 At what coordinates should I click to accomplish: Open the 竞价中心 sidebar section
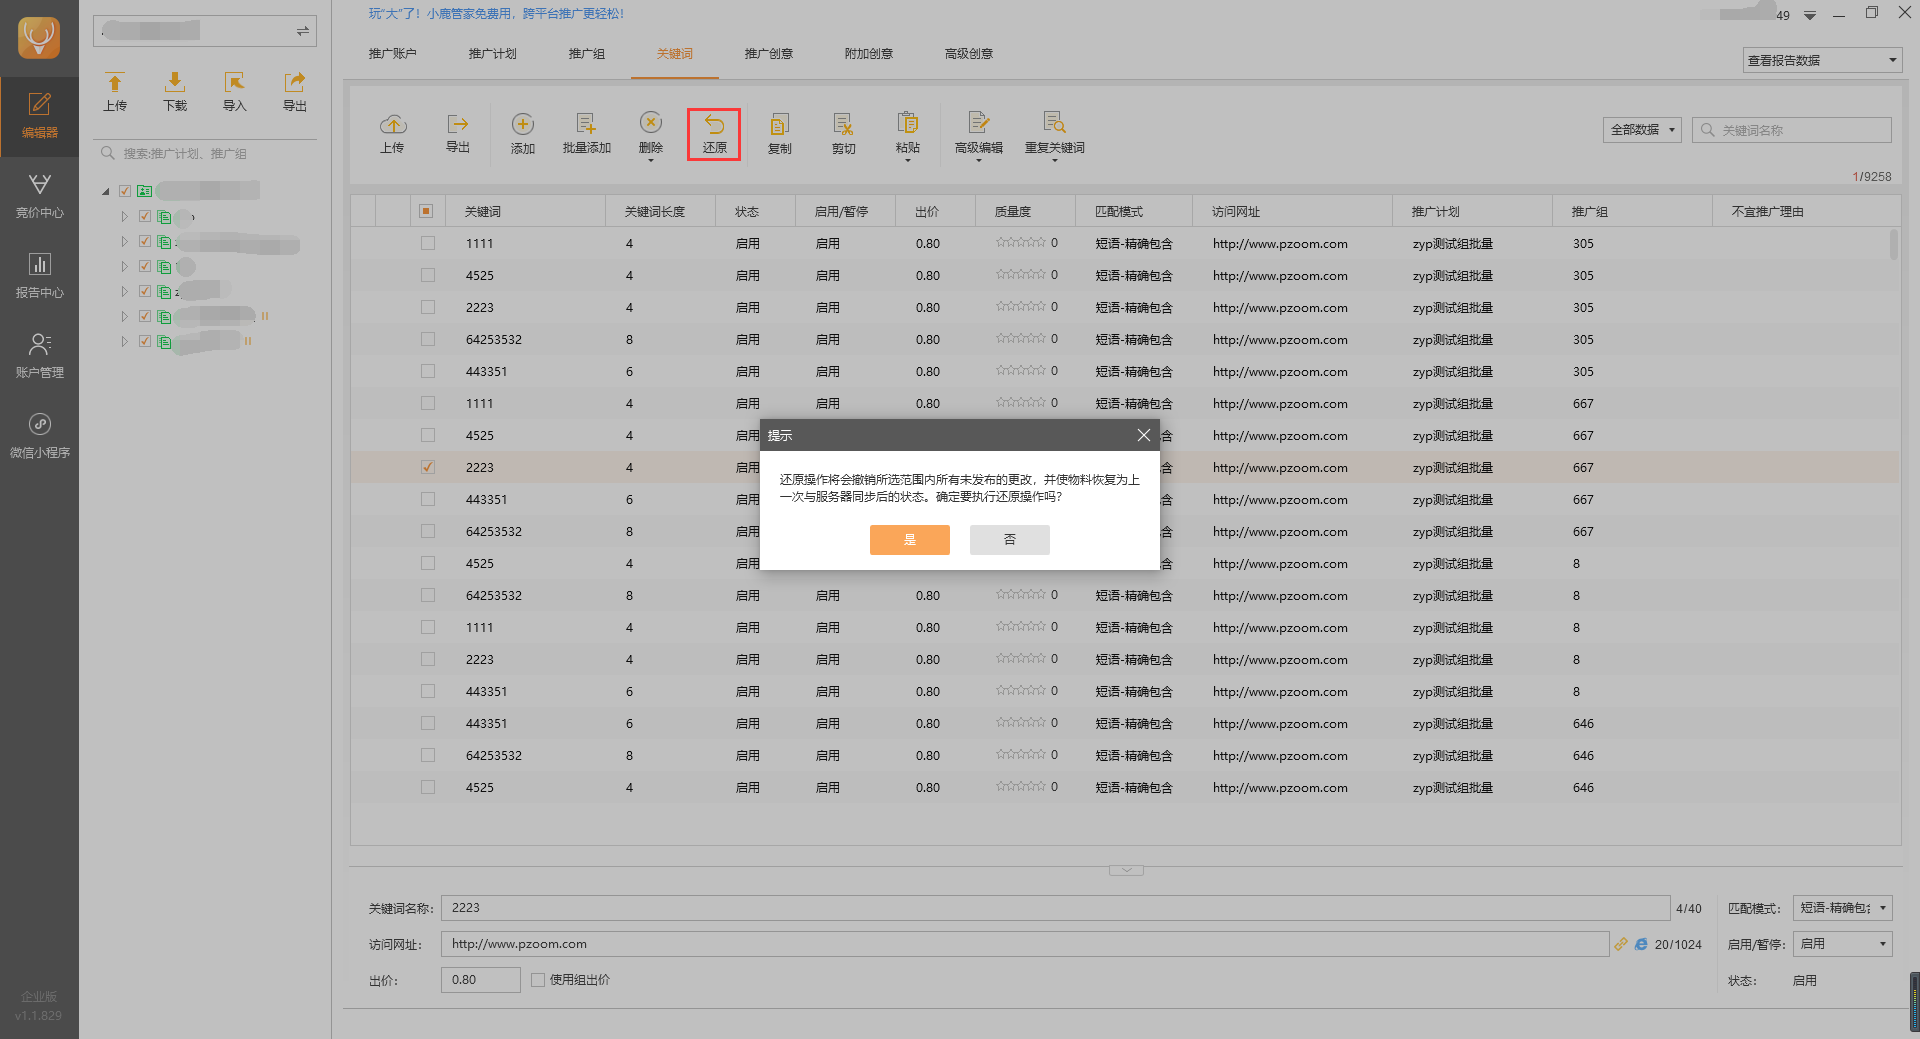pyautogui.click(x=39, y=196)
